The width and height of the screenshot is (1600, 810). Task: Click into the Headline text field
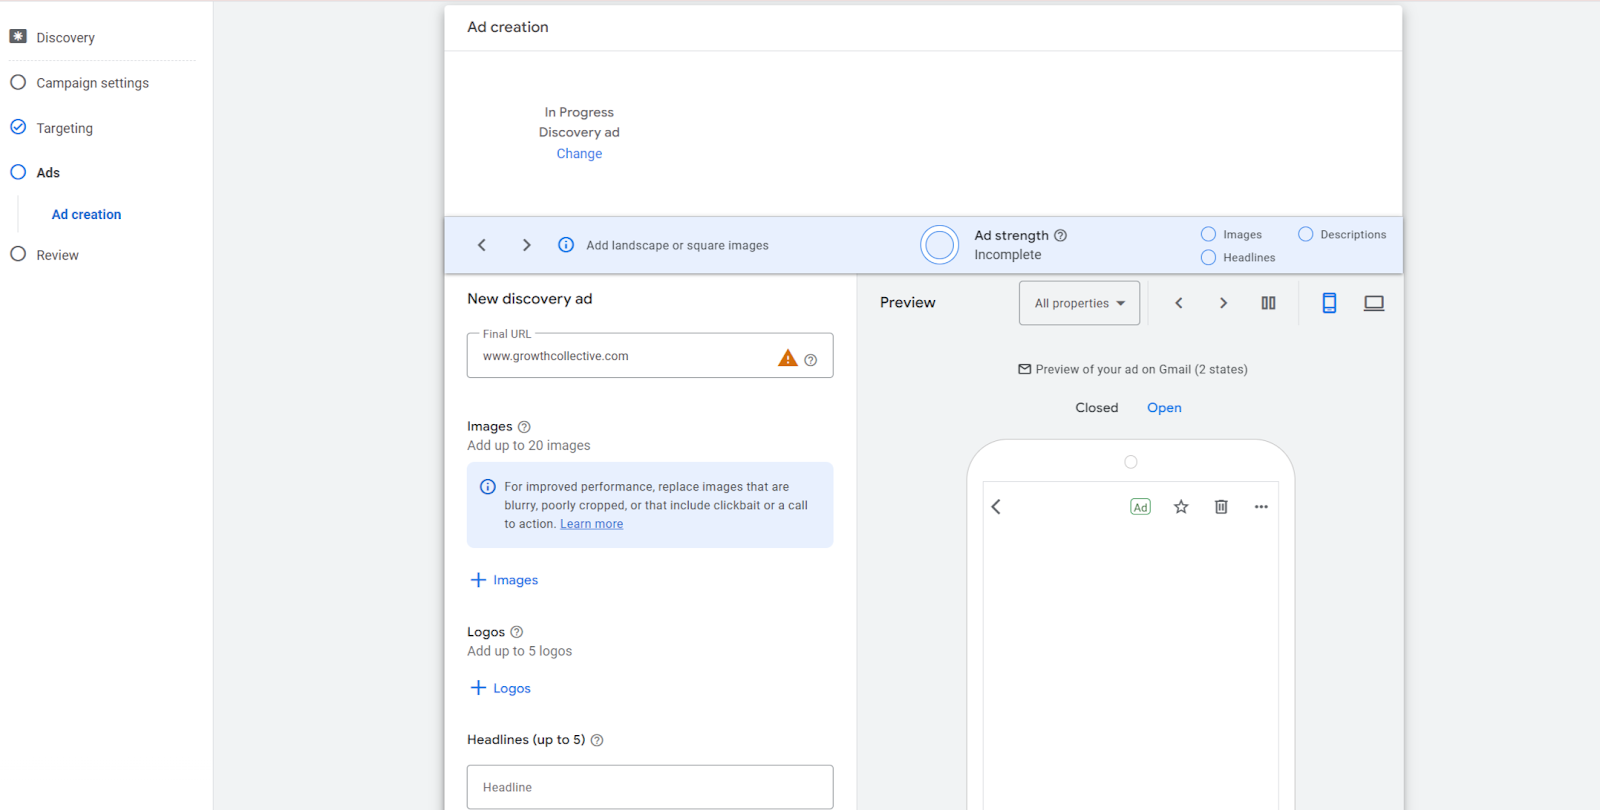pyautogui.click(x=650, y=787)
